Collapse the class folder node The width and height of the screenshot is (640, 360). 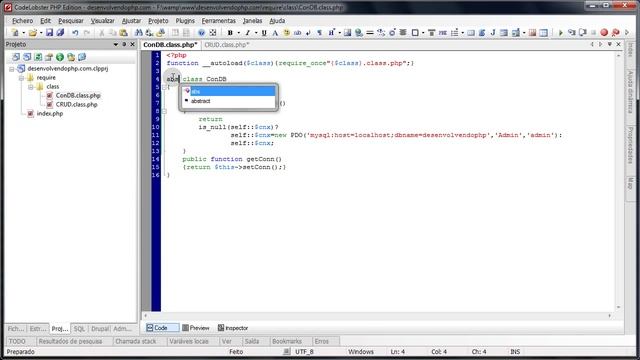pos(31,87)
